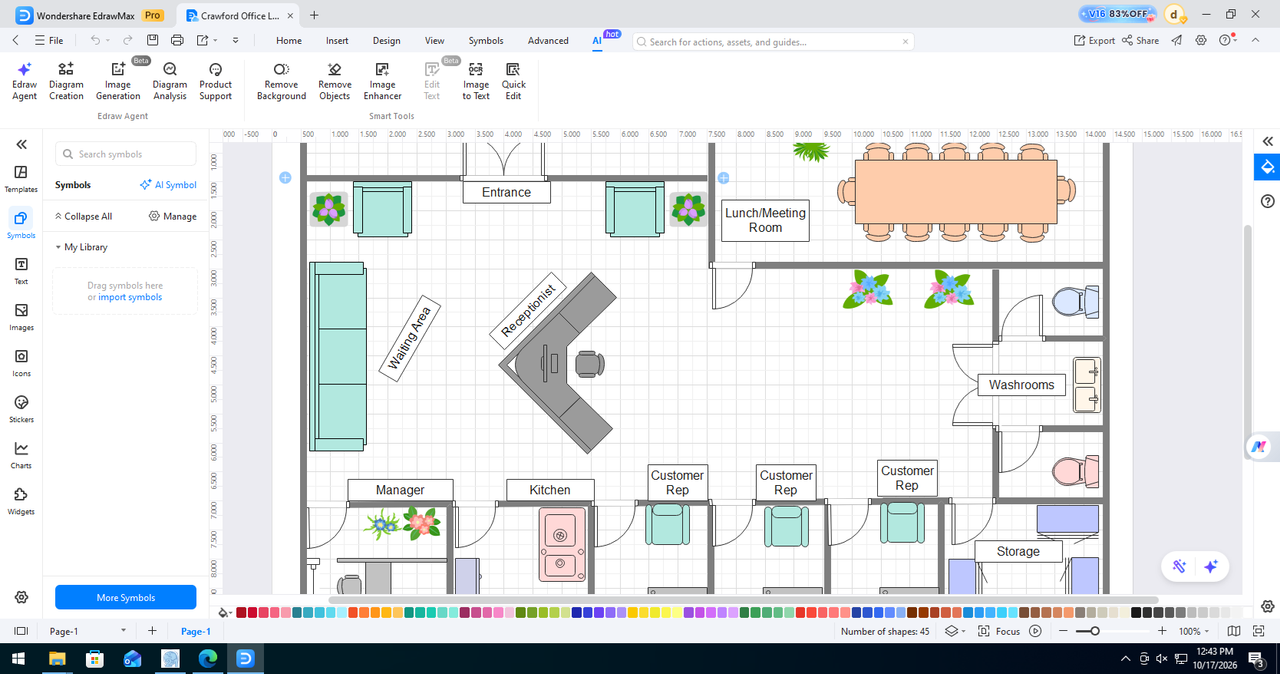Open the Insert ribbon tab
The image size is (1280, 674).
(337, 41)
